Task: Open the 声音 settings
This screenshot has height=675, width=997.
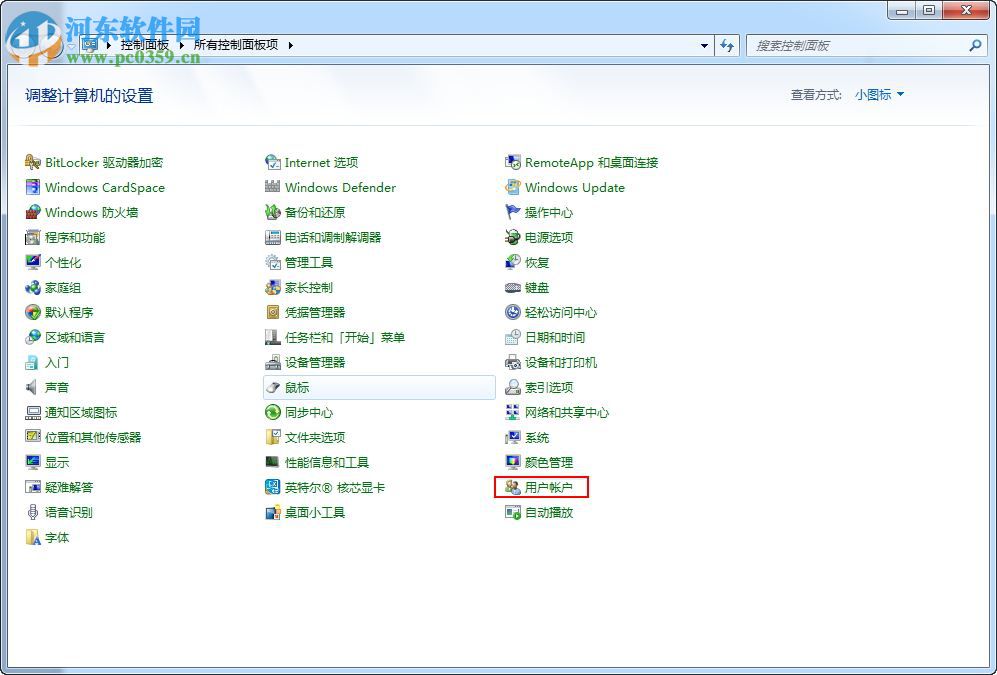Action: [57, 387]
